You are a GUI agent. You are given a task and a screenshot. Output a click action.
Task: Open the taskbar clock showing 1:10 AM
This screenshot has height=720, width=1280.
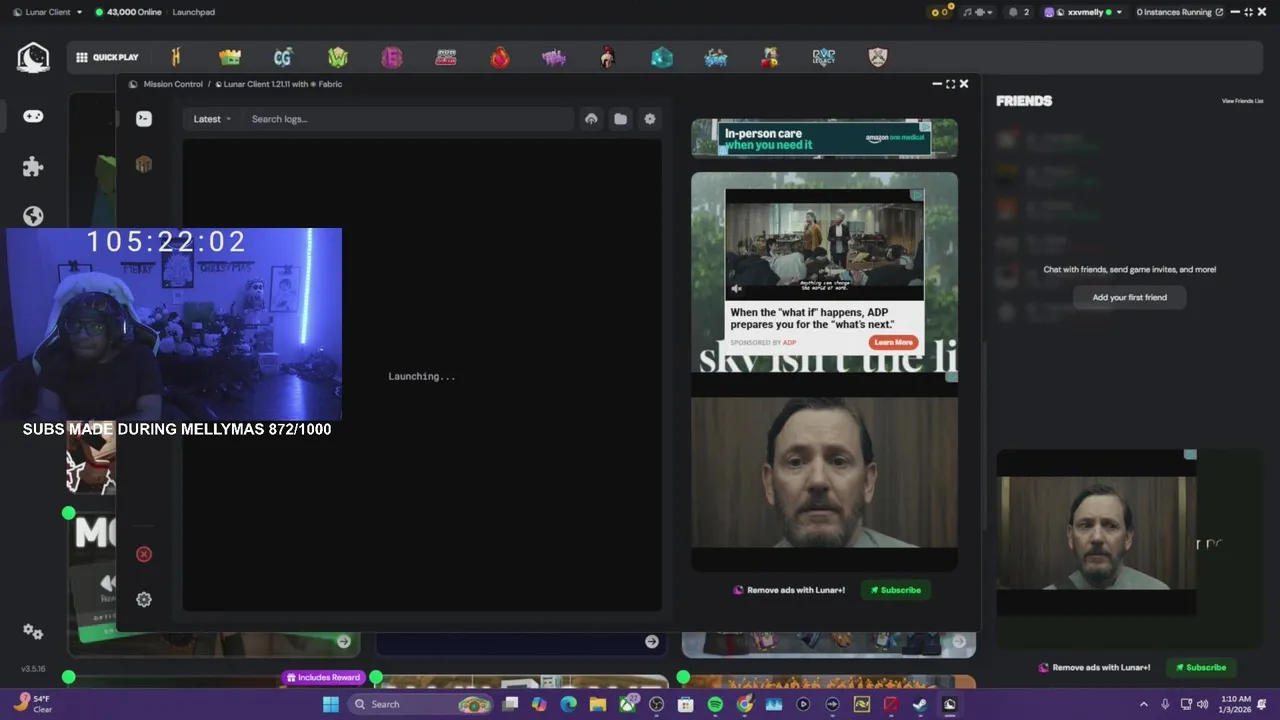(1237, 704)
